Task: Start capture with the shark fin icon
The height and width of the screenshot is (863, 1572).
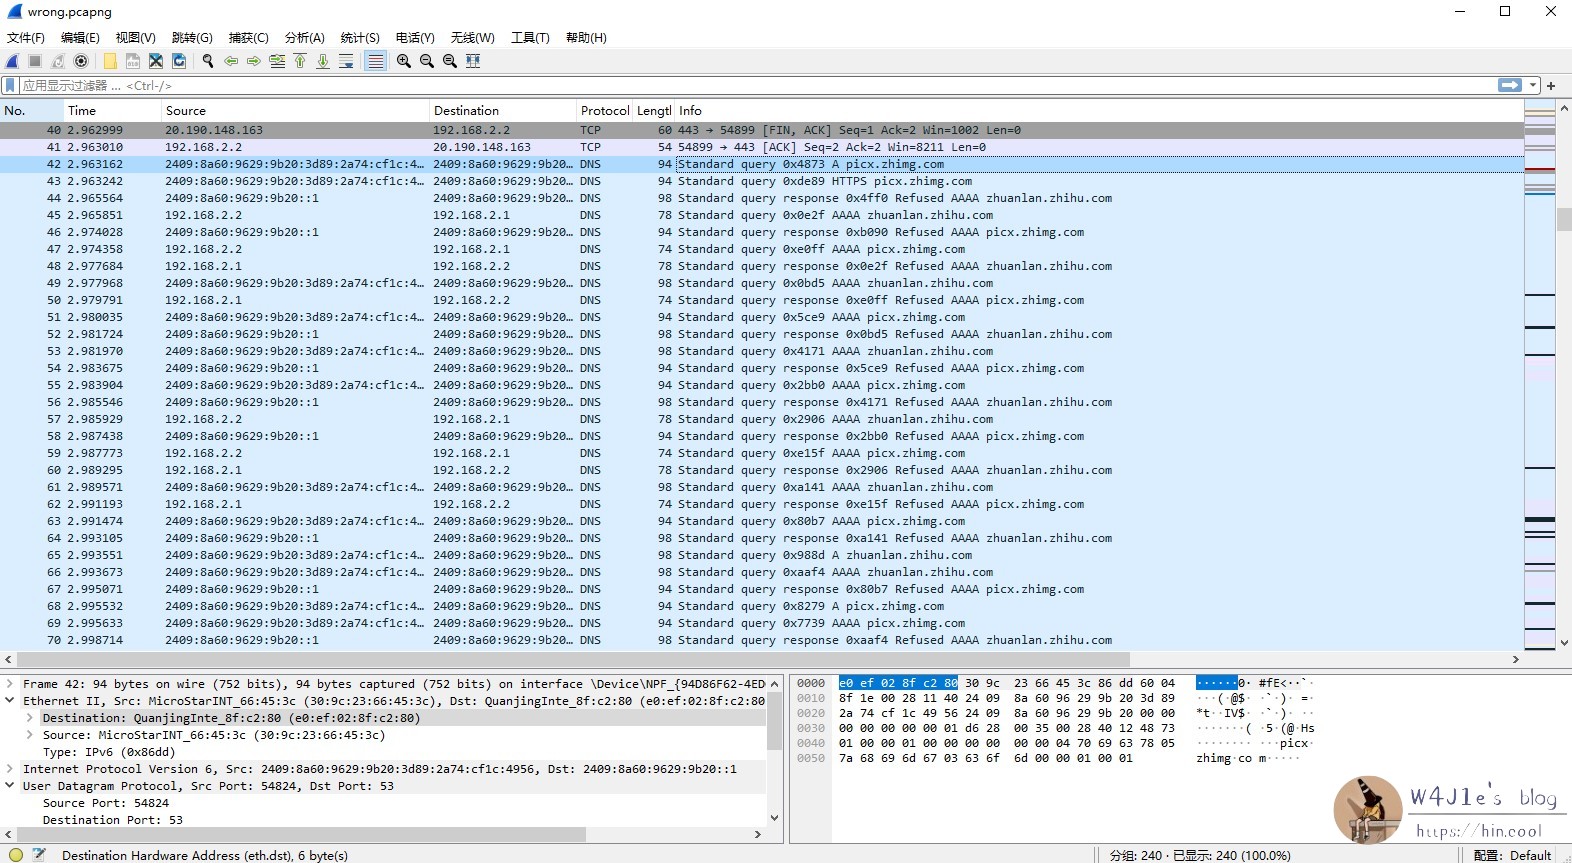Action: click(13, 61)
